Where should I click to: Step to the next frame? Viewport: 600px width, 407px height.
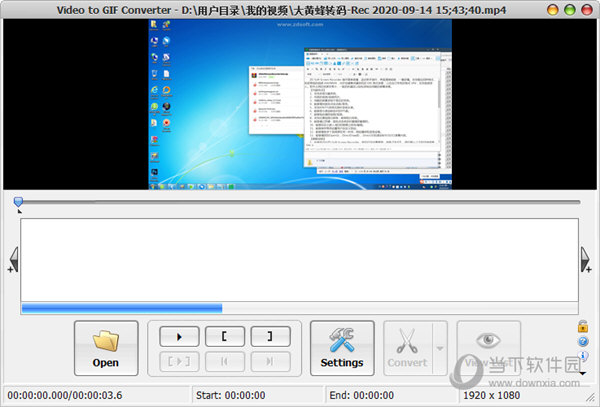coord(270,361)
